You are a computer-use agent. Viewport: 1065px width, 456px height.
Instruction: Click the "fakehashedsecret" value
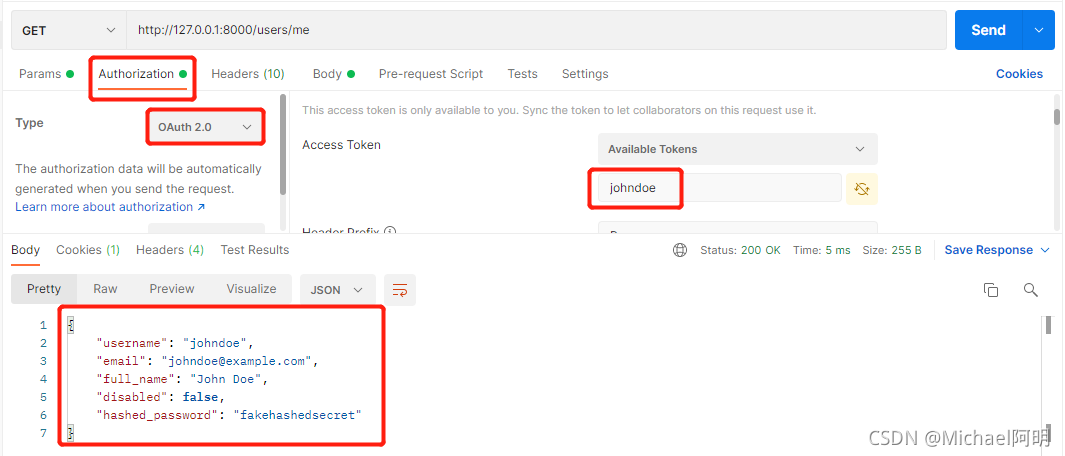click(x=297, y=415)
